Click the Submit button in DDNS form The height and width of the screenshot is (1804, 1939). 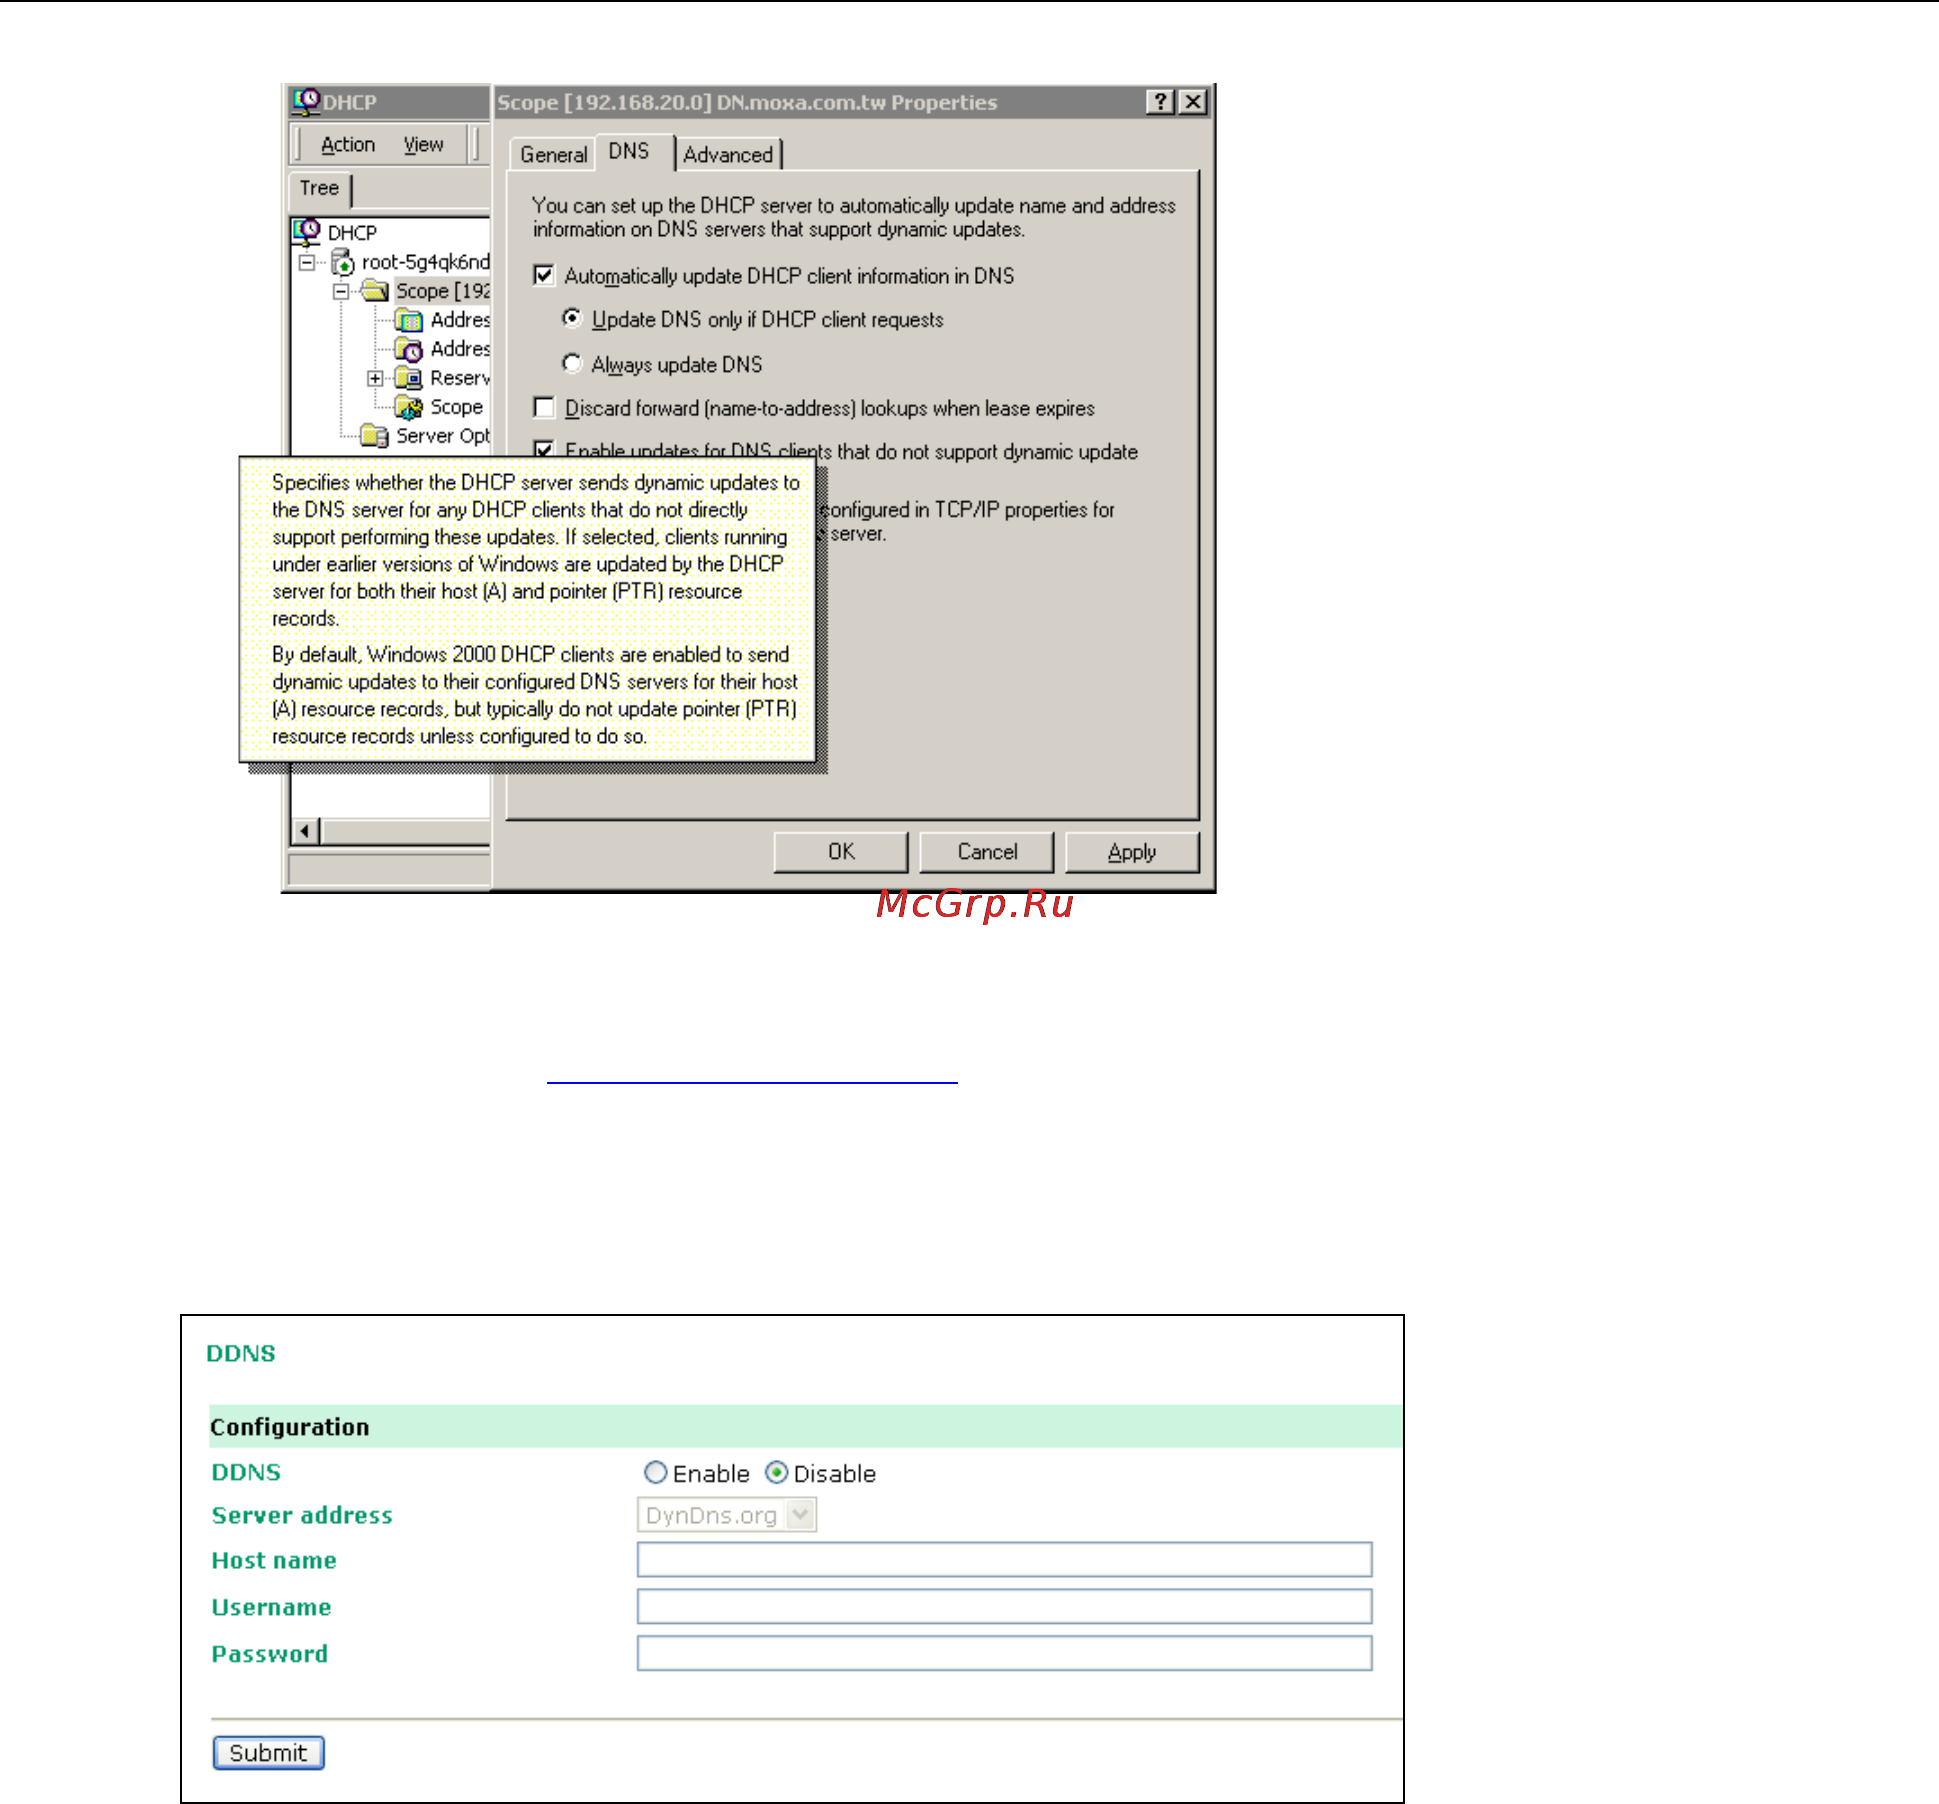pyautogui.click(x=268, y=1753)
